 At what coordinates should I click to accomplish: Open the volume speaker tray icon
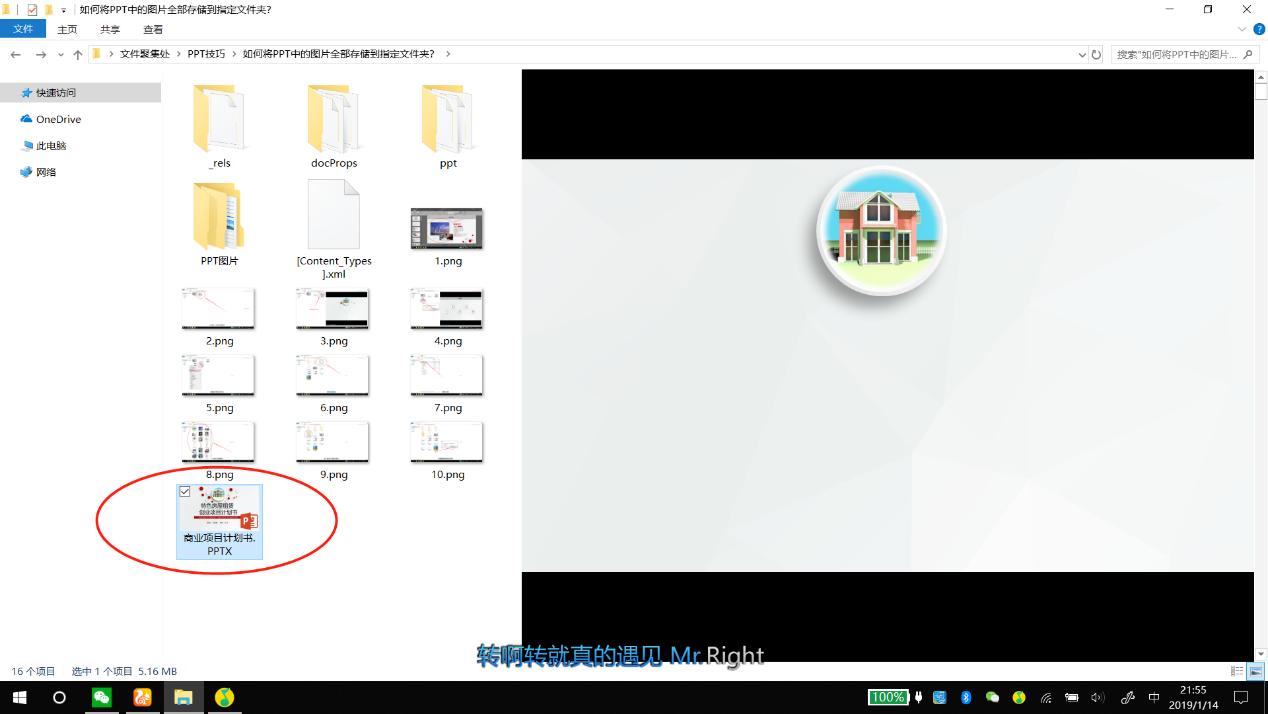(1098, 697)
